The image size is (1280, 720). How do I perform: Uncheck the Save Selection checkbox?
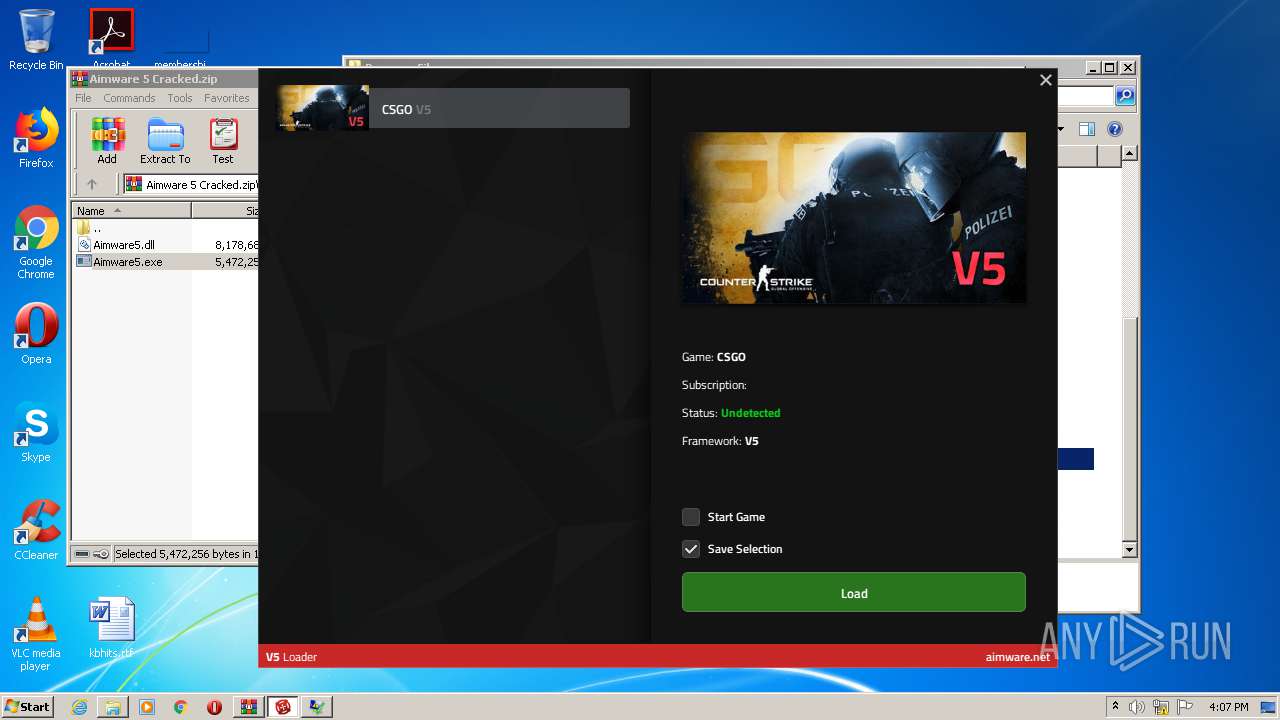tap(691, 549)
